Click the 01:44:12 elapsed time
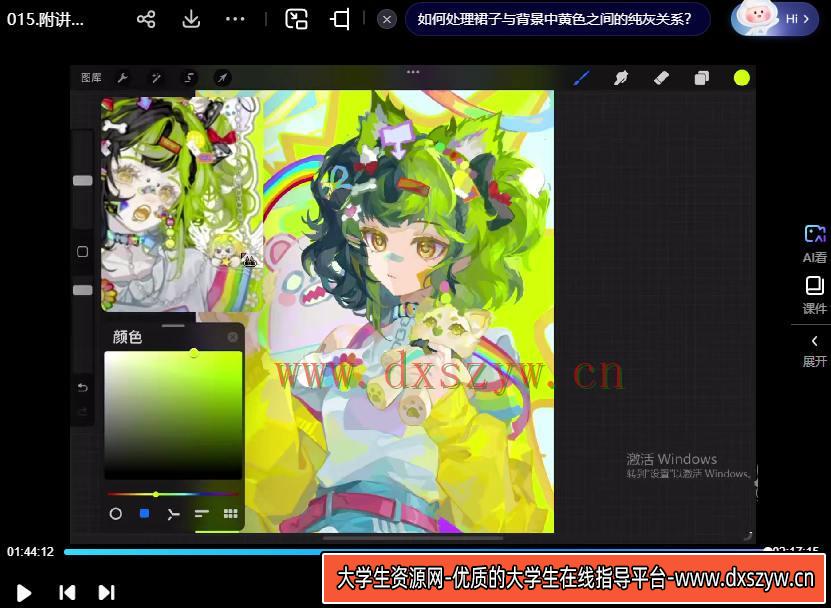 pyautogui.click(x=30, y=552)
